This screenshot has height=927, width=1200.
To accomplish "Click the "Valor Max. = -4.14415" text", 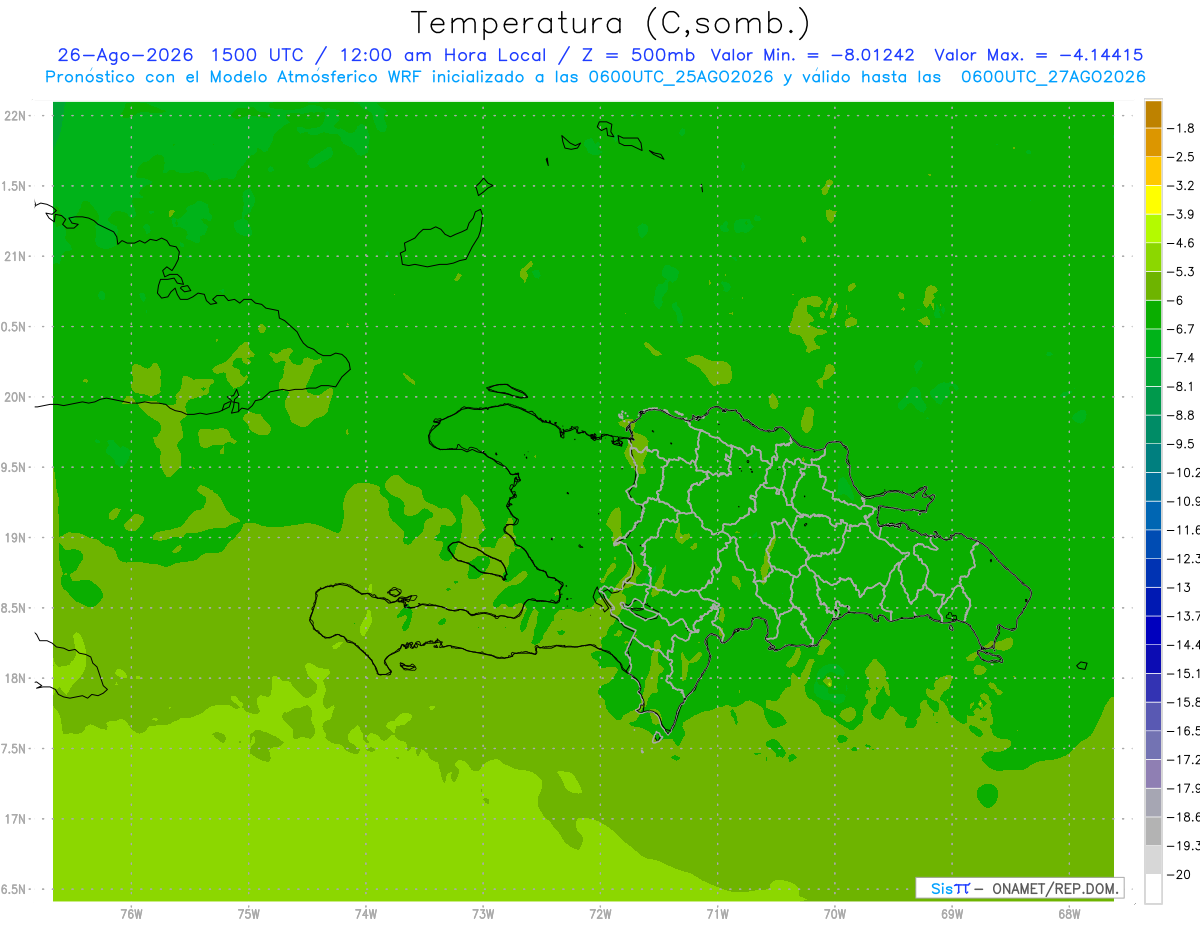I will (1038, 55).
